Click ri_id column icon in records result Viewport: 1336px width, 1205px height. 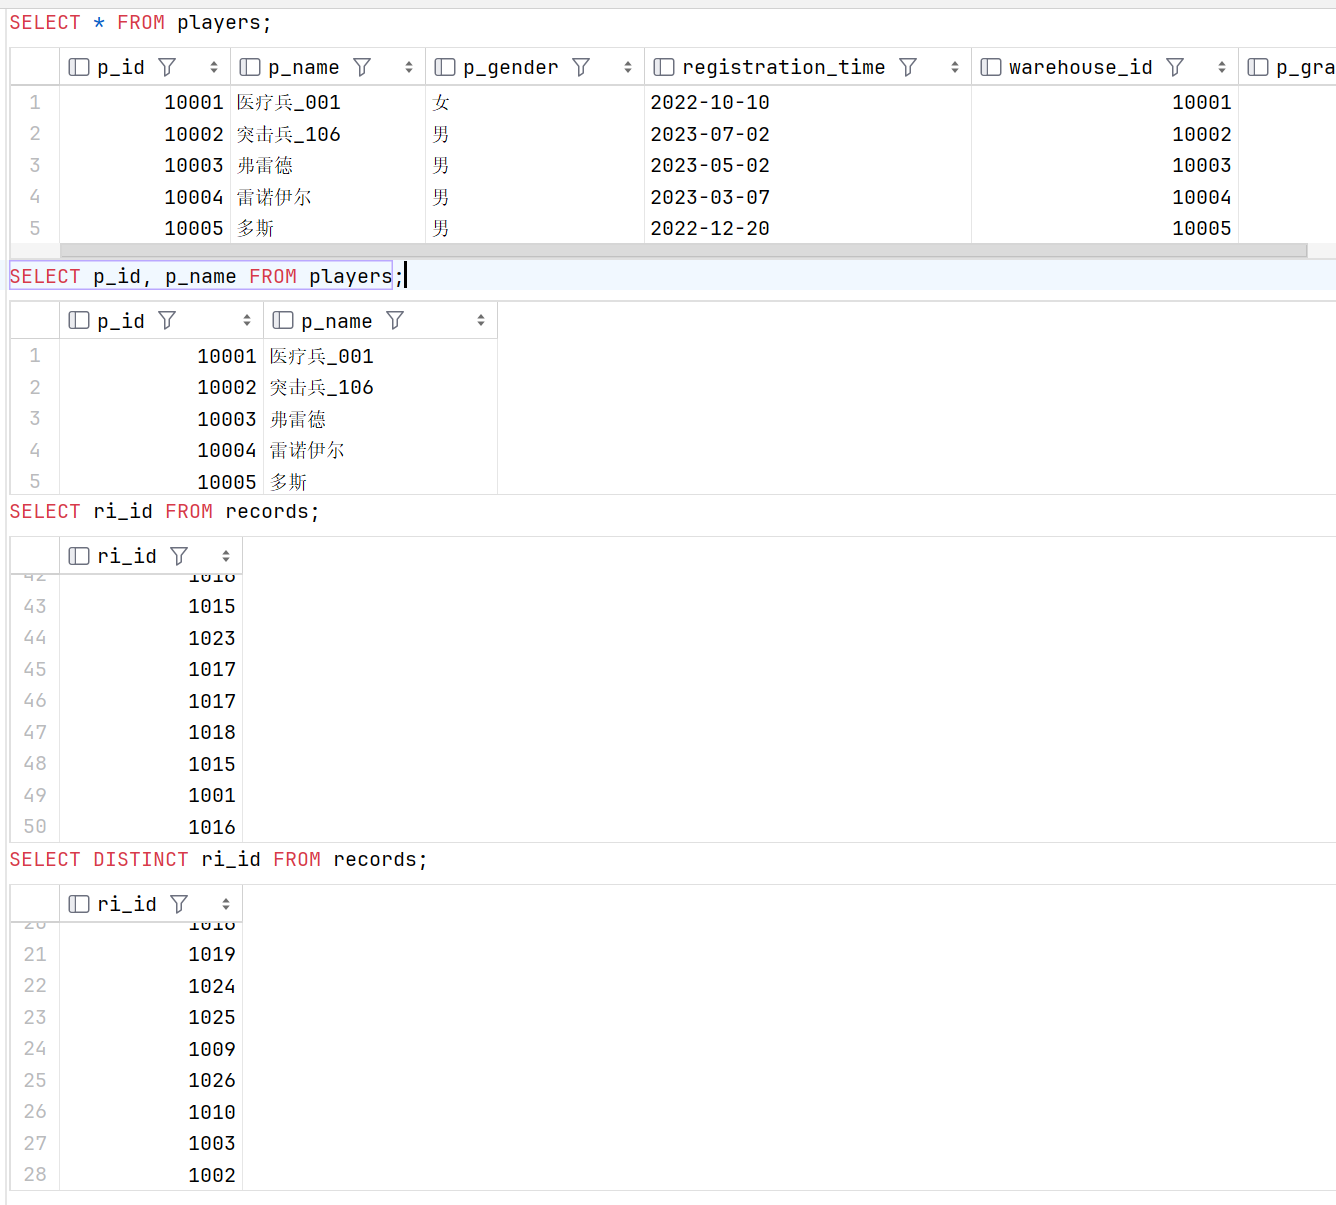click(x=79, y=556)
